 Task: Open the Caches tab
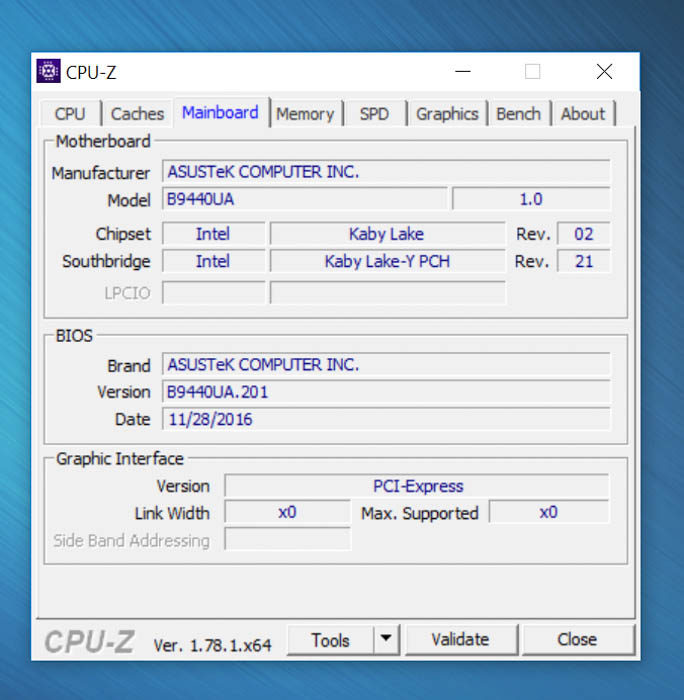tap(138, 114)
